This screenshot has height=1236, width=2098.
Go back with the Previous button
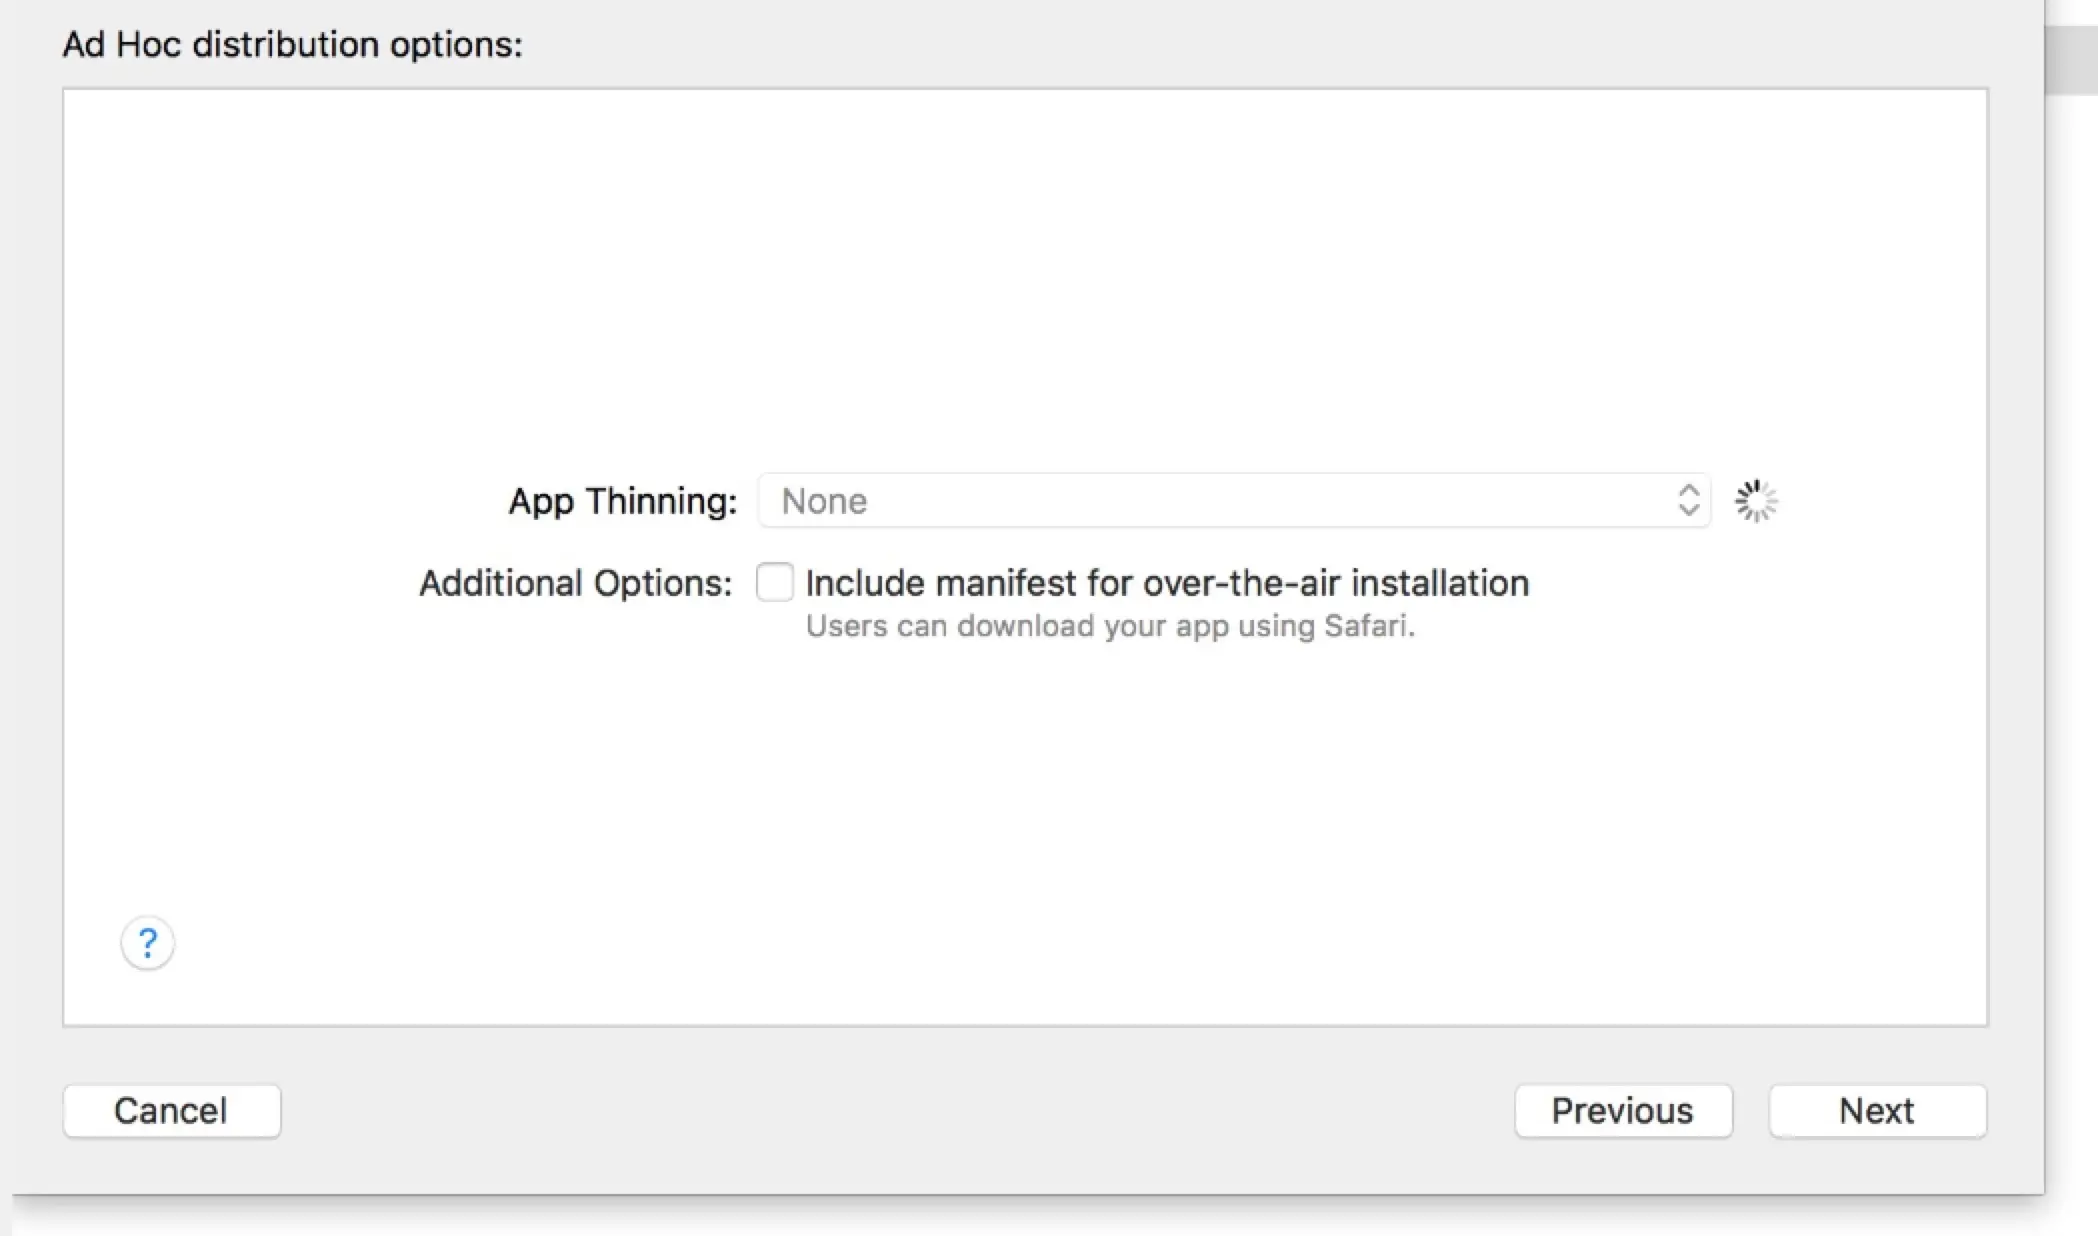pos(1622,1110)
